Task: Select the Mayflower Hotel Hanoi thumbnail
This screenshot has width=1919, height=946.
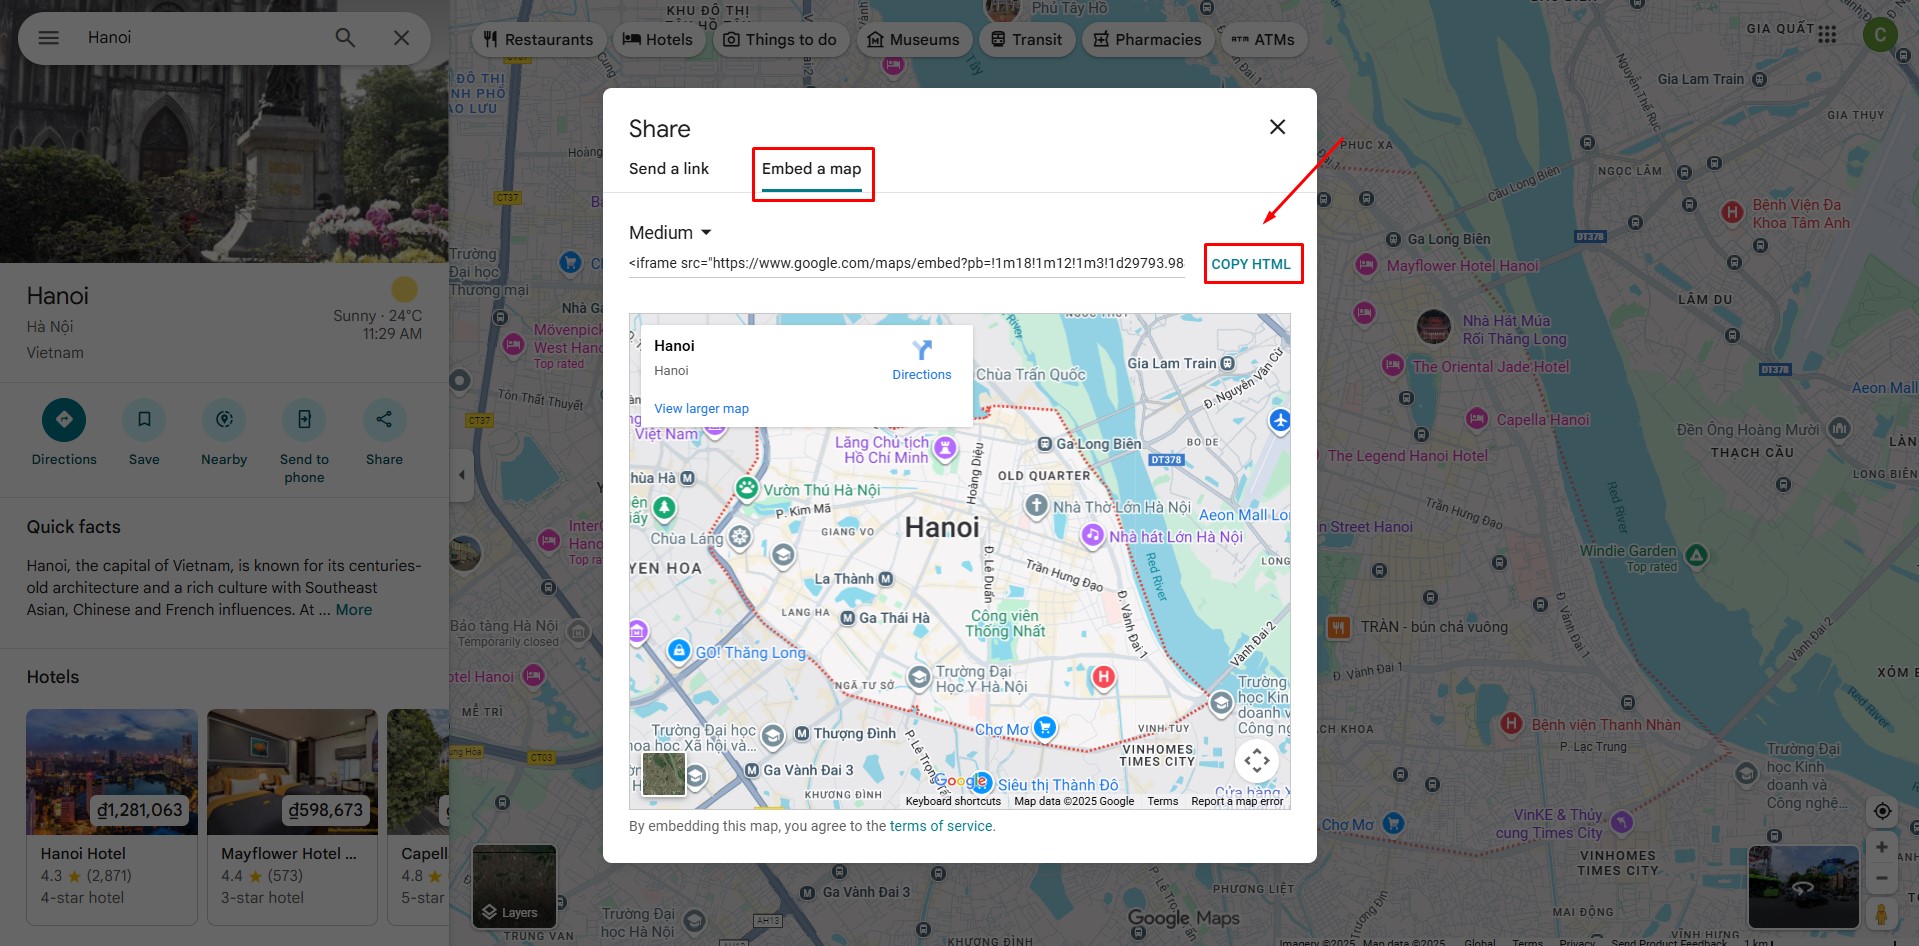Action: click(x=292, y=770)
